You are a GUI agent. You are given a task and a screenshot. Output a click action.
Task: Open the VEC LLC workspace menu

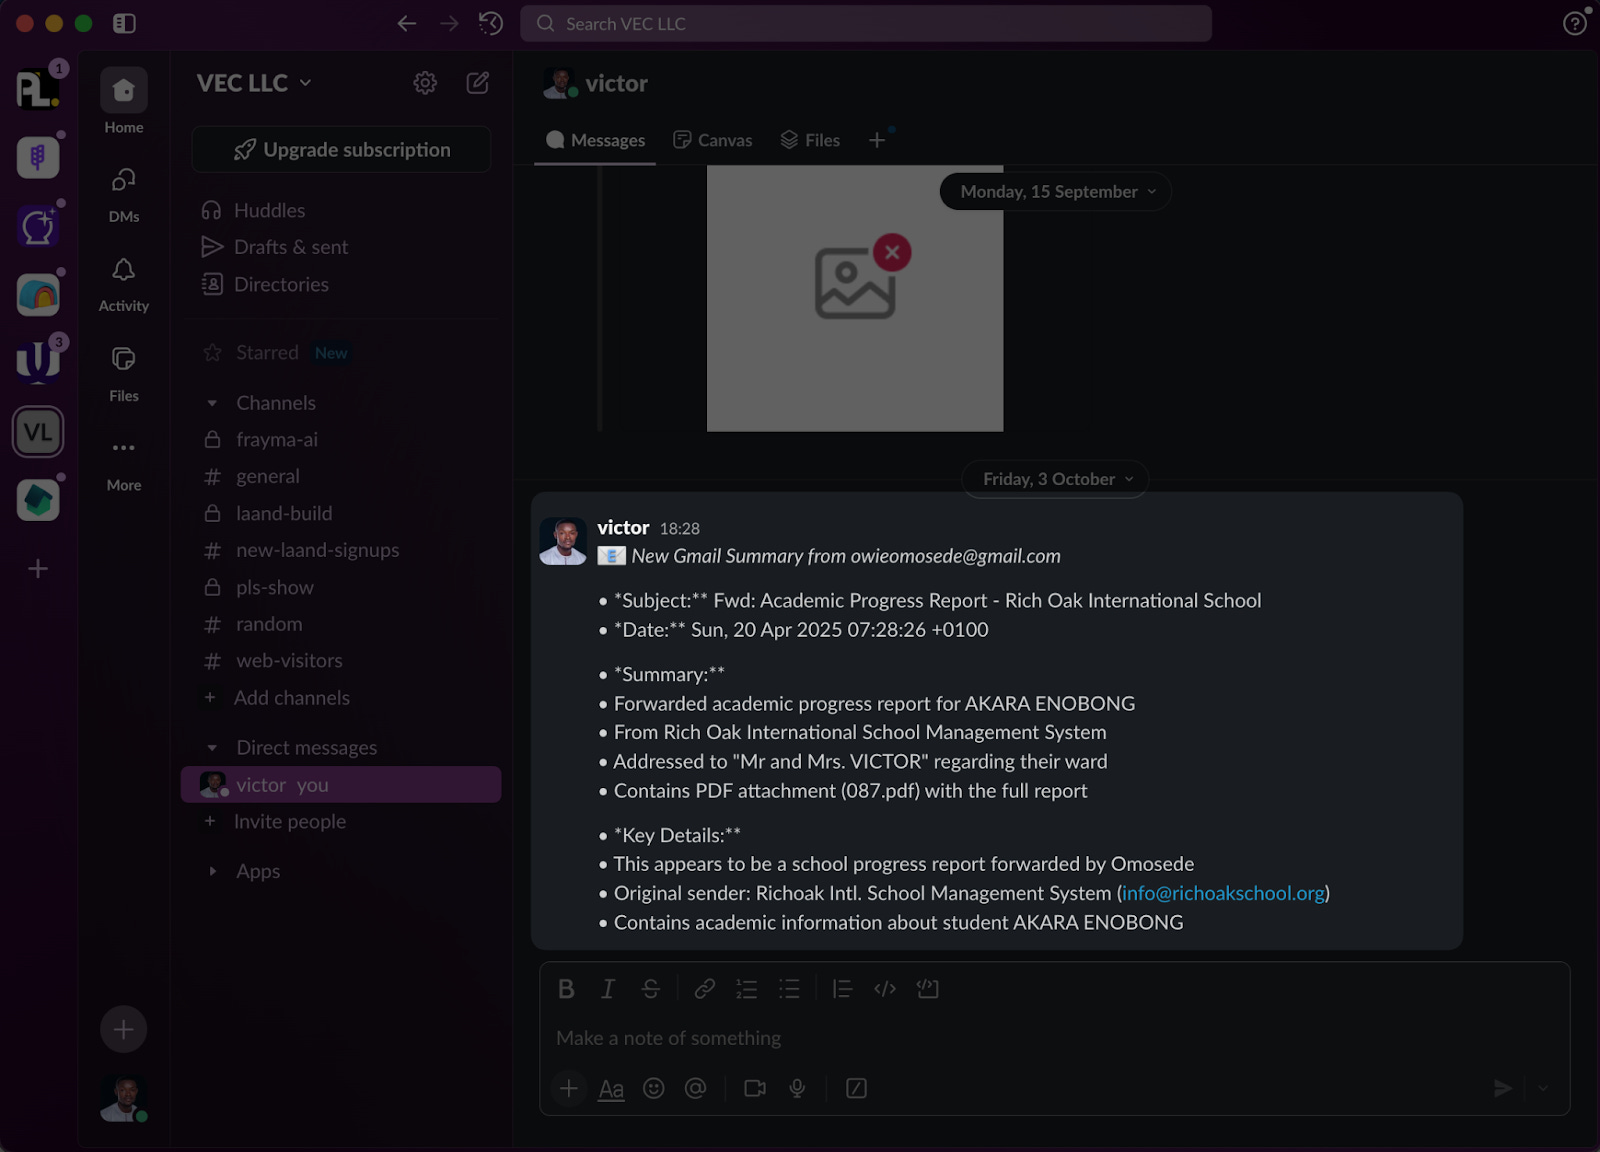(254, 83)
